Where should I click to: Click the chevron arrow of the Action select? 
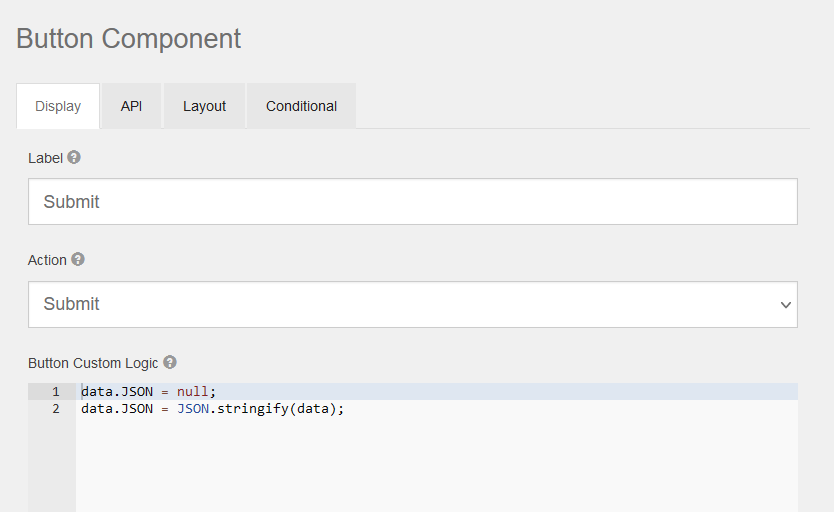click(x=785, y=305)
